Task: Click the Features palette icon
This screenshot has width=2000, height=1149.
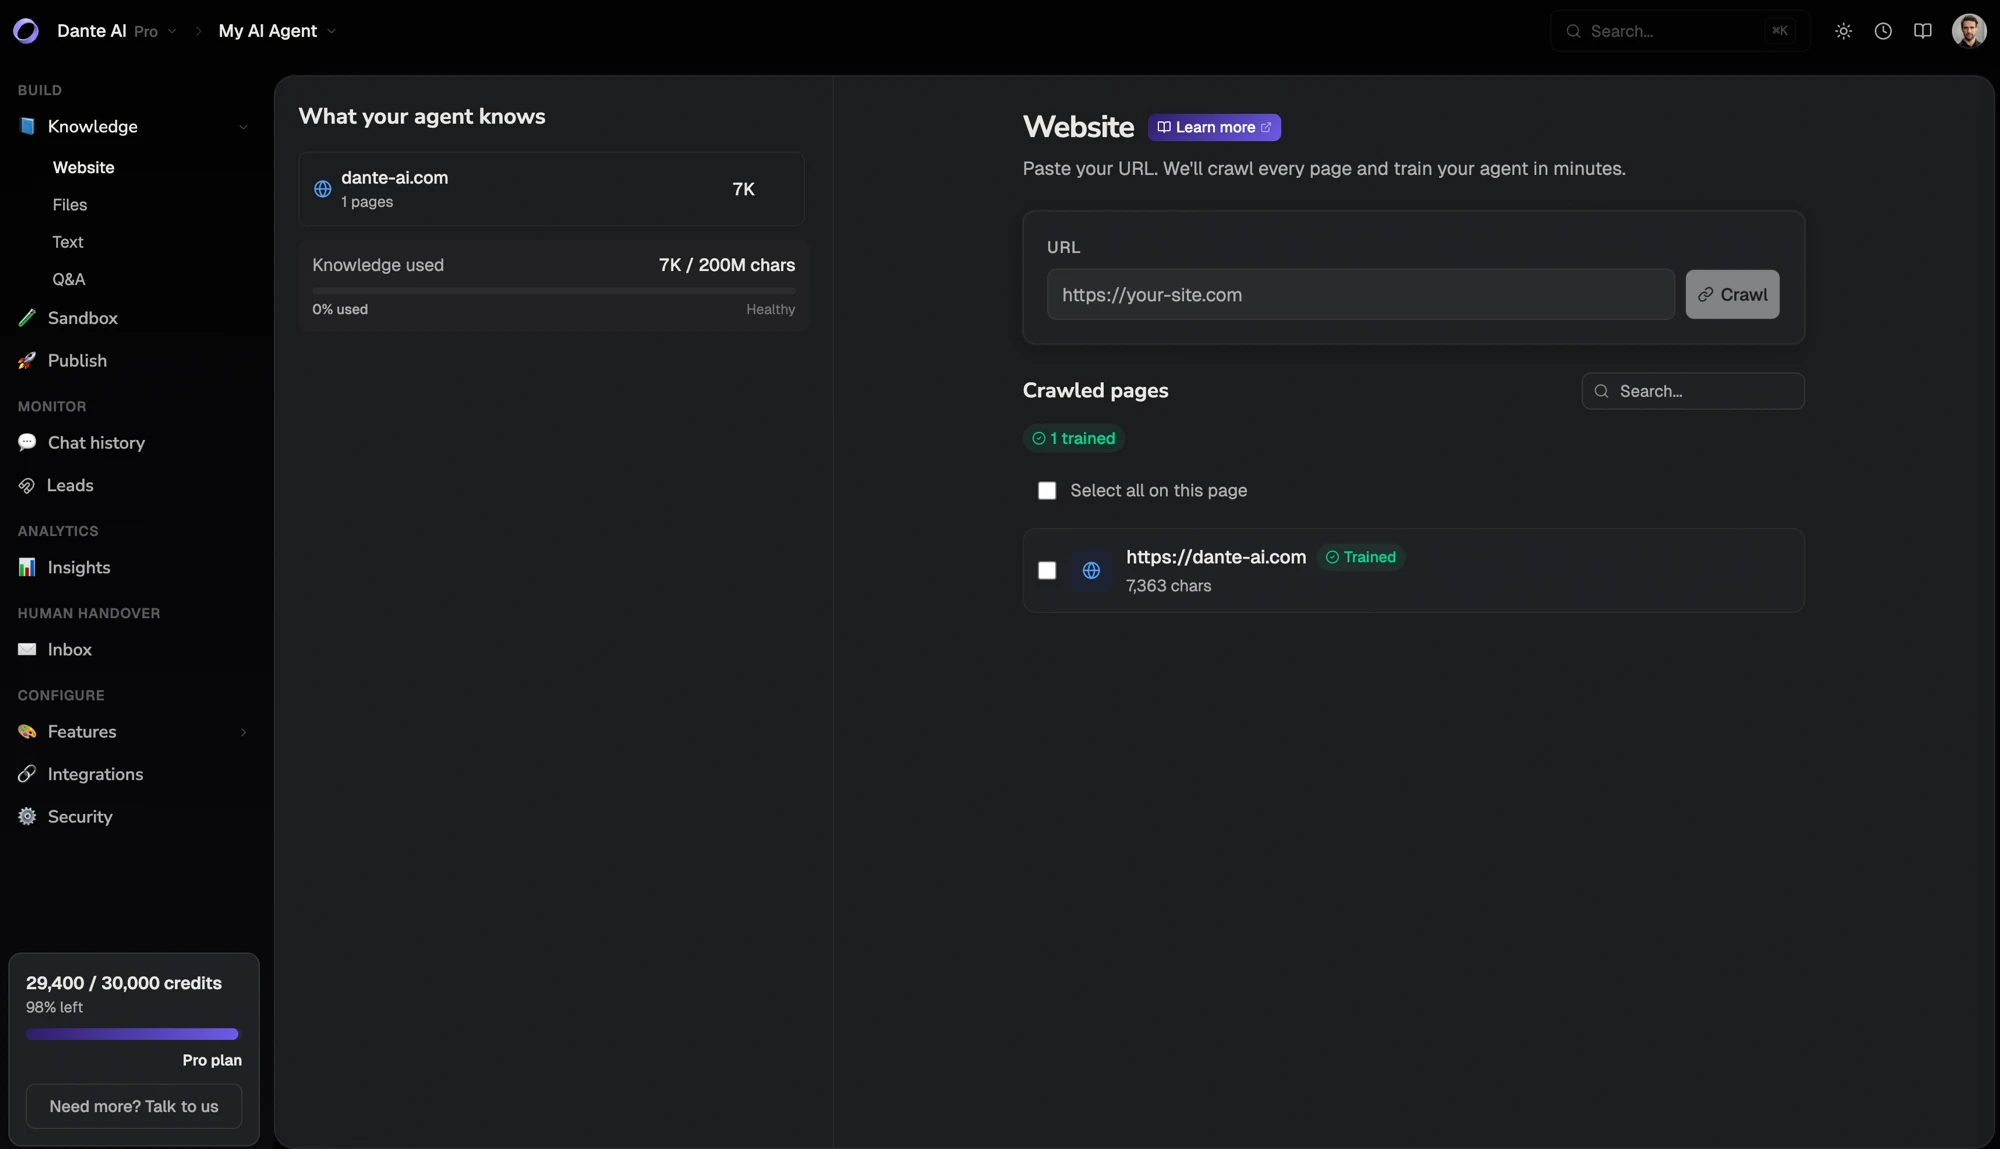Action: (27, 732)
